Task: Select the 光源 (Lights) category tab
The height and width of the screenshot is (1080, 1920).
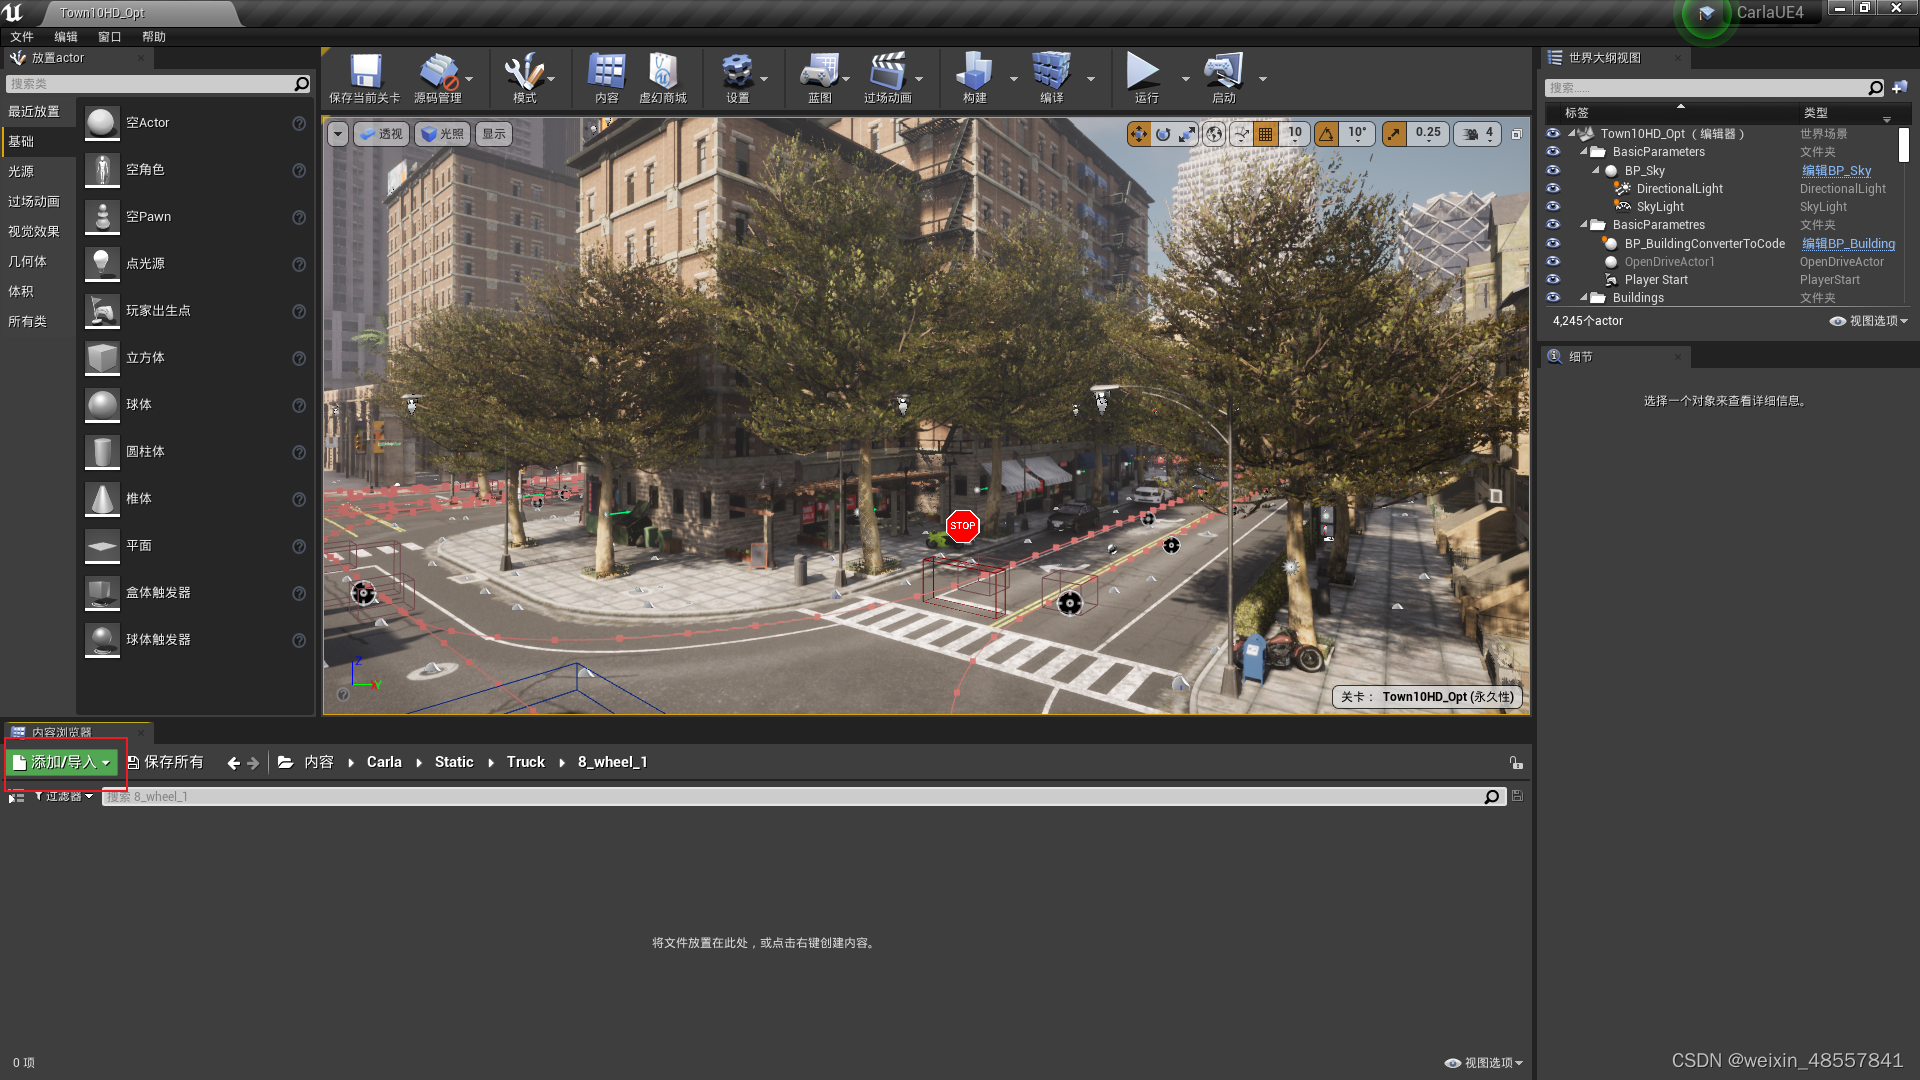Action: [21, 172]
